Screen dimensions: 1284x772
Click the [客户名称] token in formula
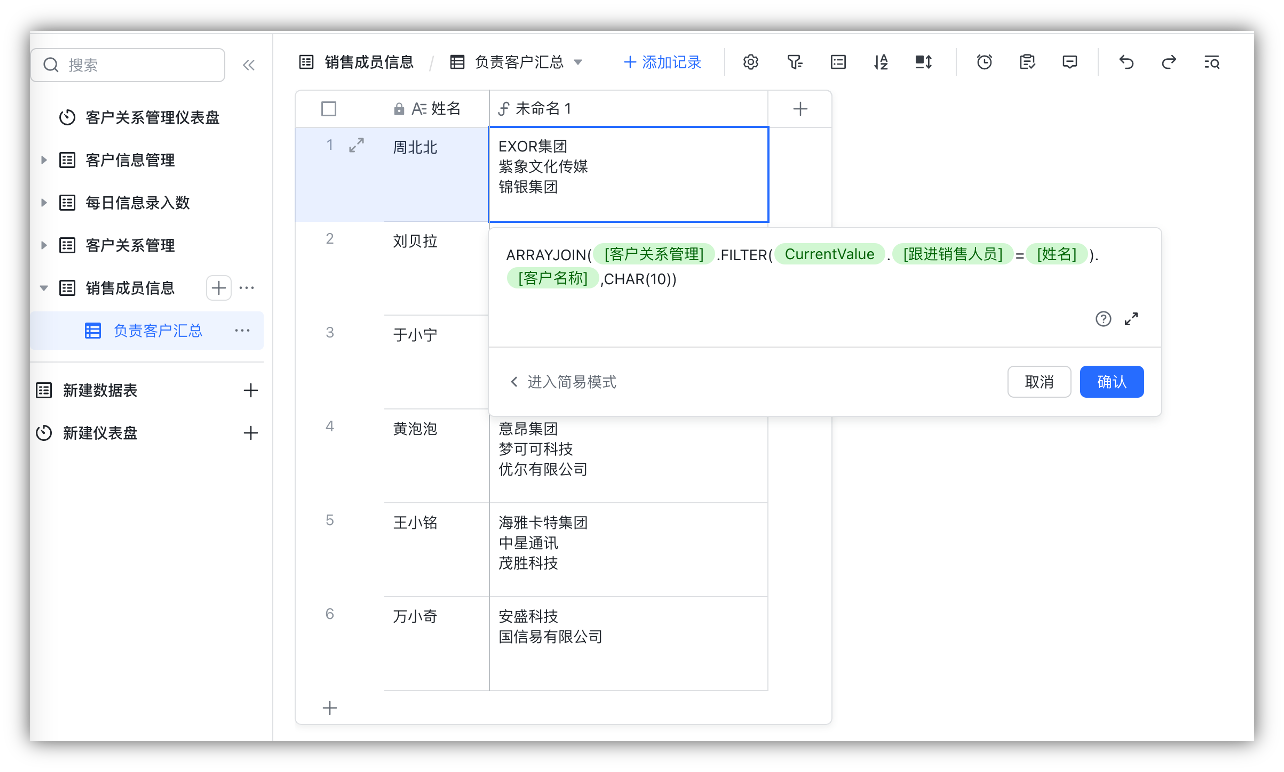pyautogui.click(x=553, y=279)
